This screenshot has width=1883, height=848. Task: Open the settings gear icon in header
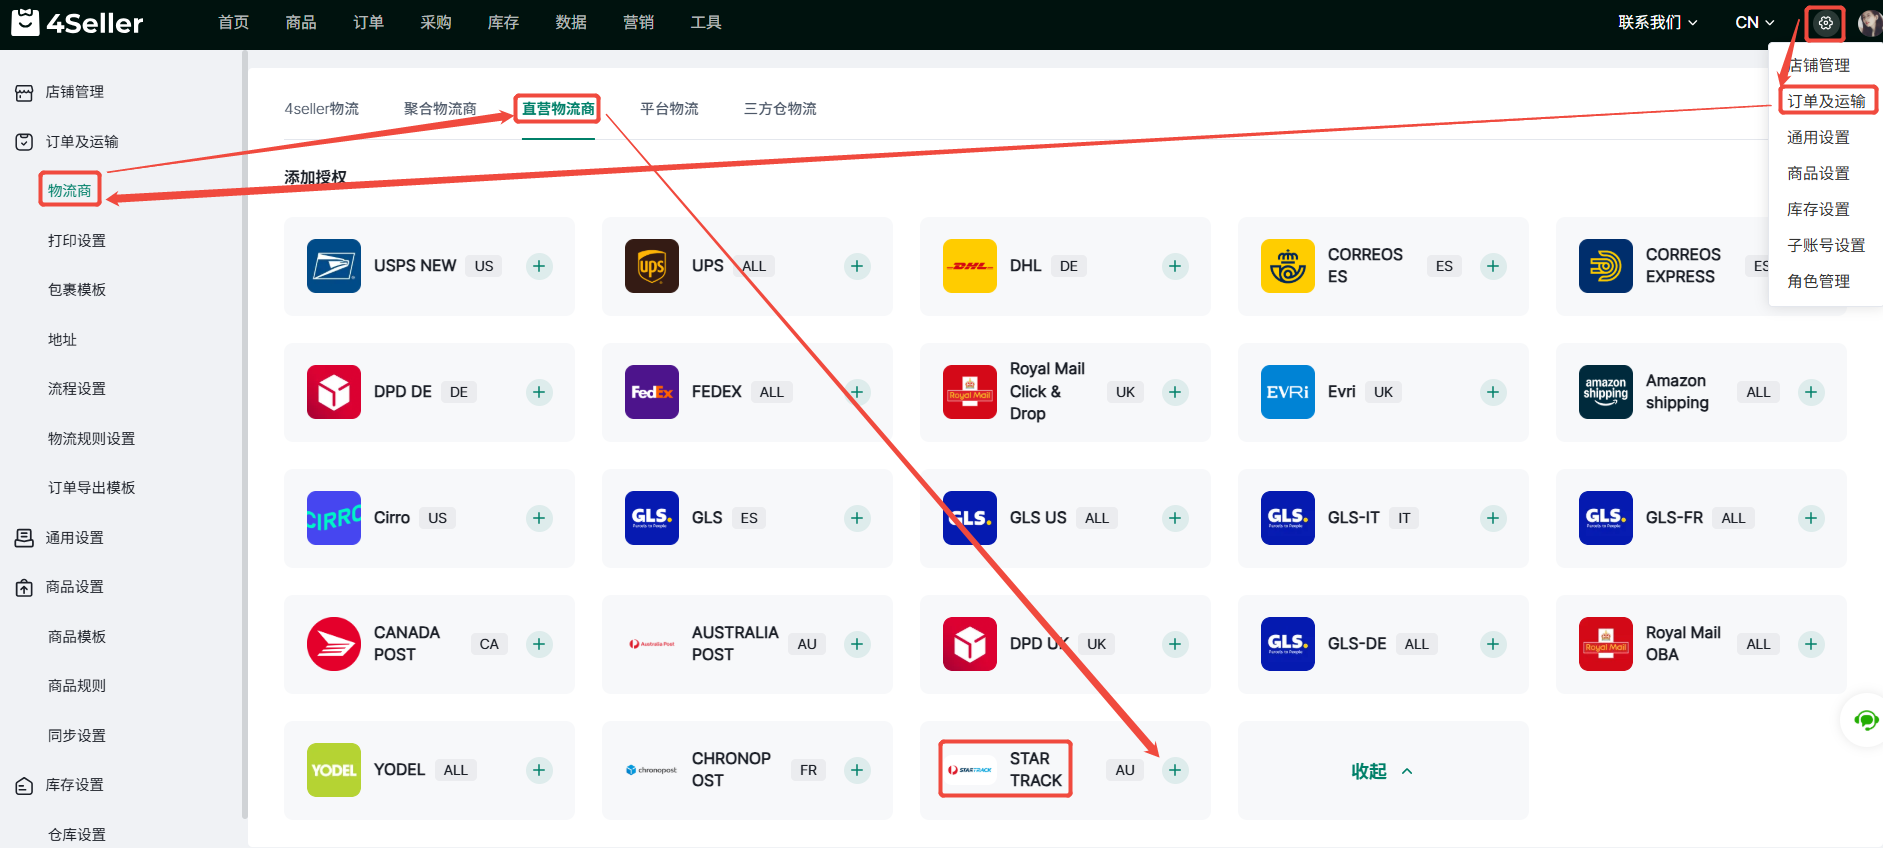(1826, 23)
